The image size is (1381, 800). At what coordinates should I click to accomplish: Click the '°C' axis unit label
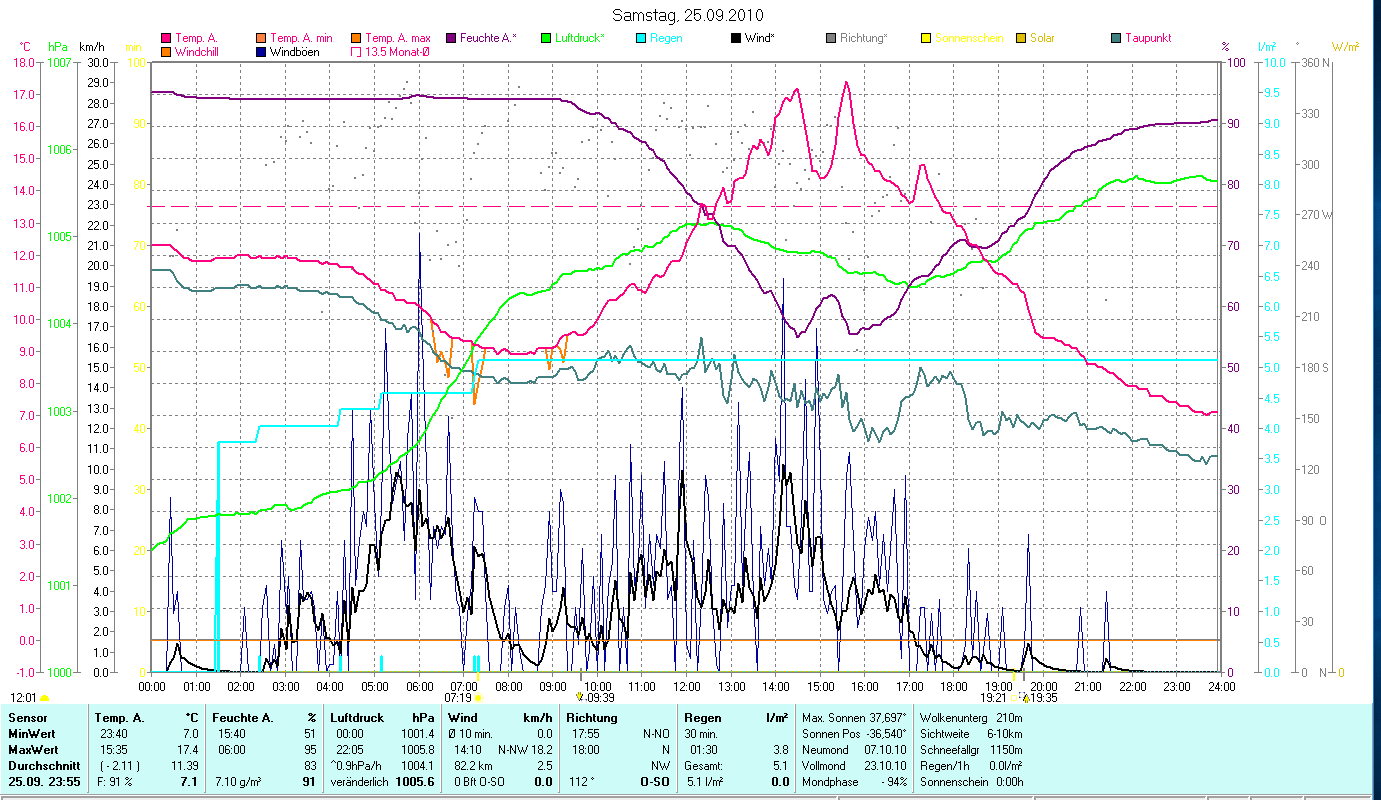(x=26, y=47)
